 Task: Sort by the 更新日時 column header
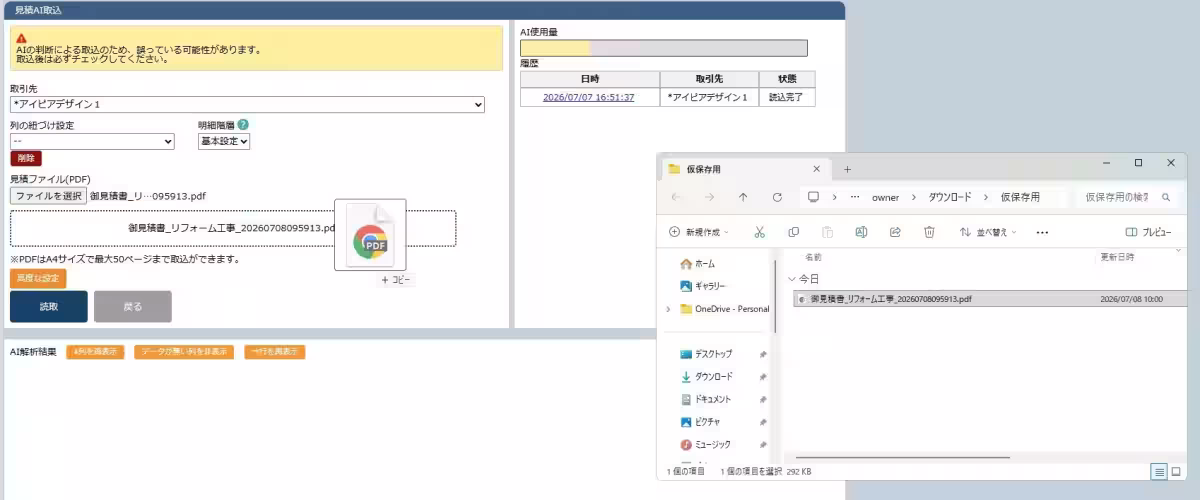[x=1117, y=257]
